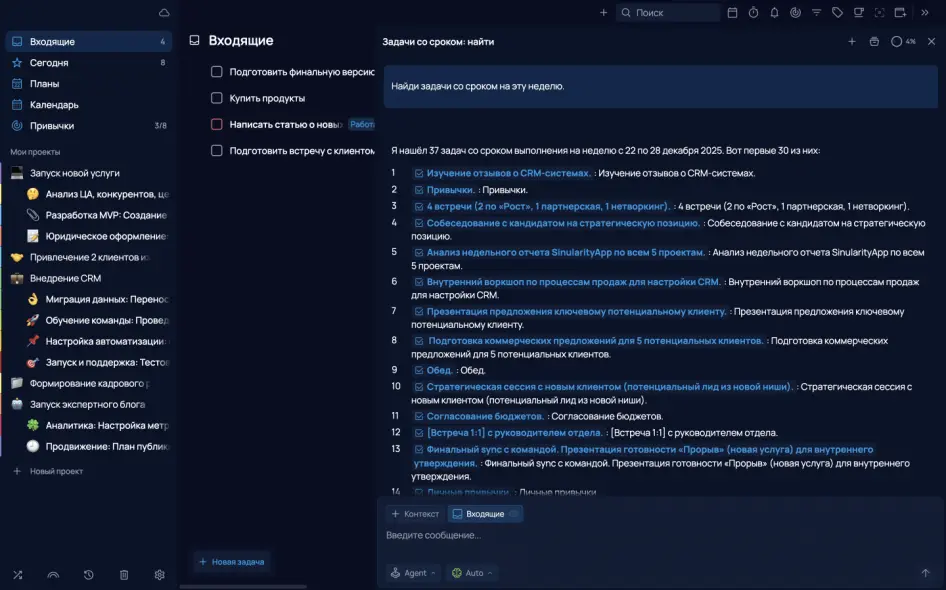Screen dimensions: 946x590
Task: Open the Agent mode dropdown
Action: (x=413, y=573)
